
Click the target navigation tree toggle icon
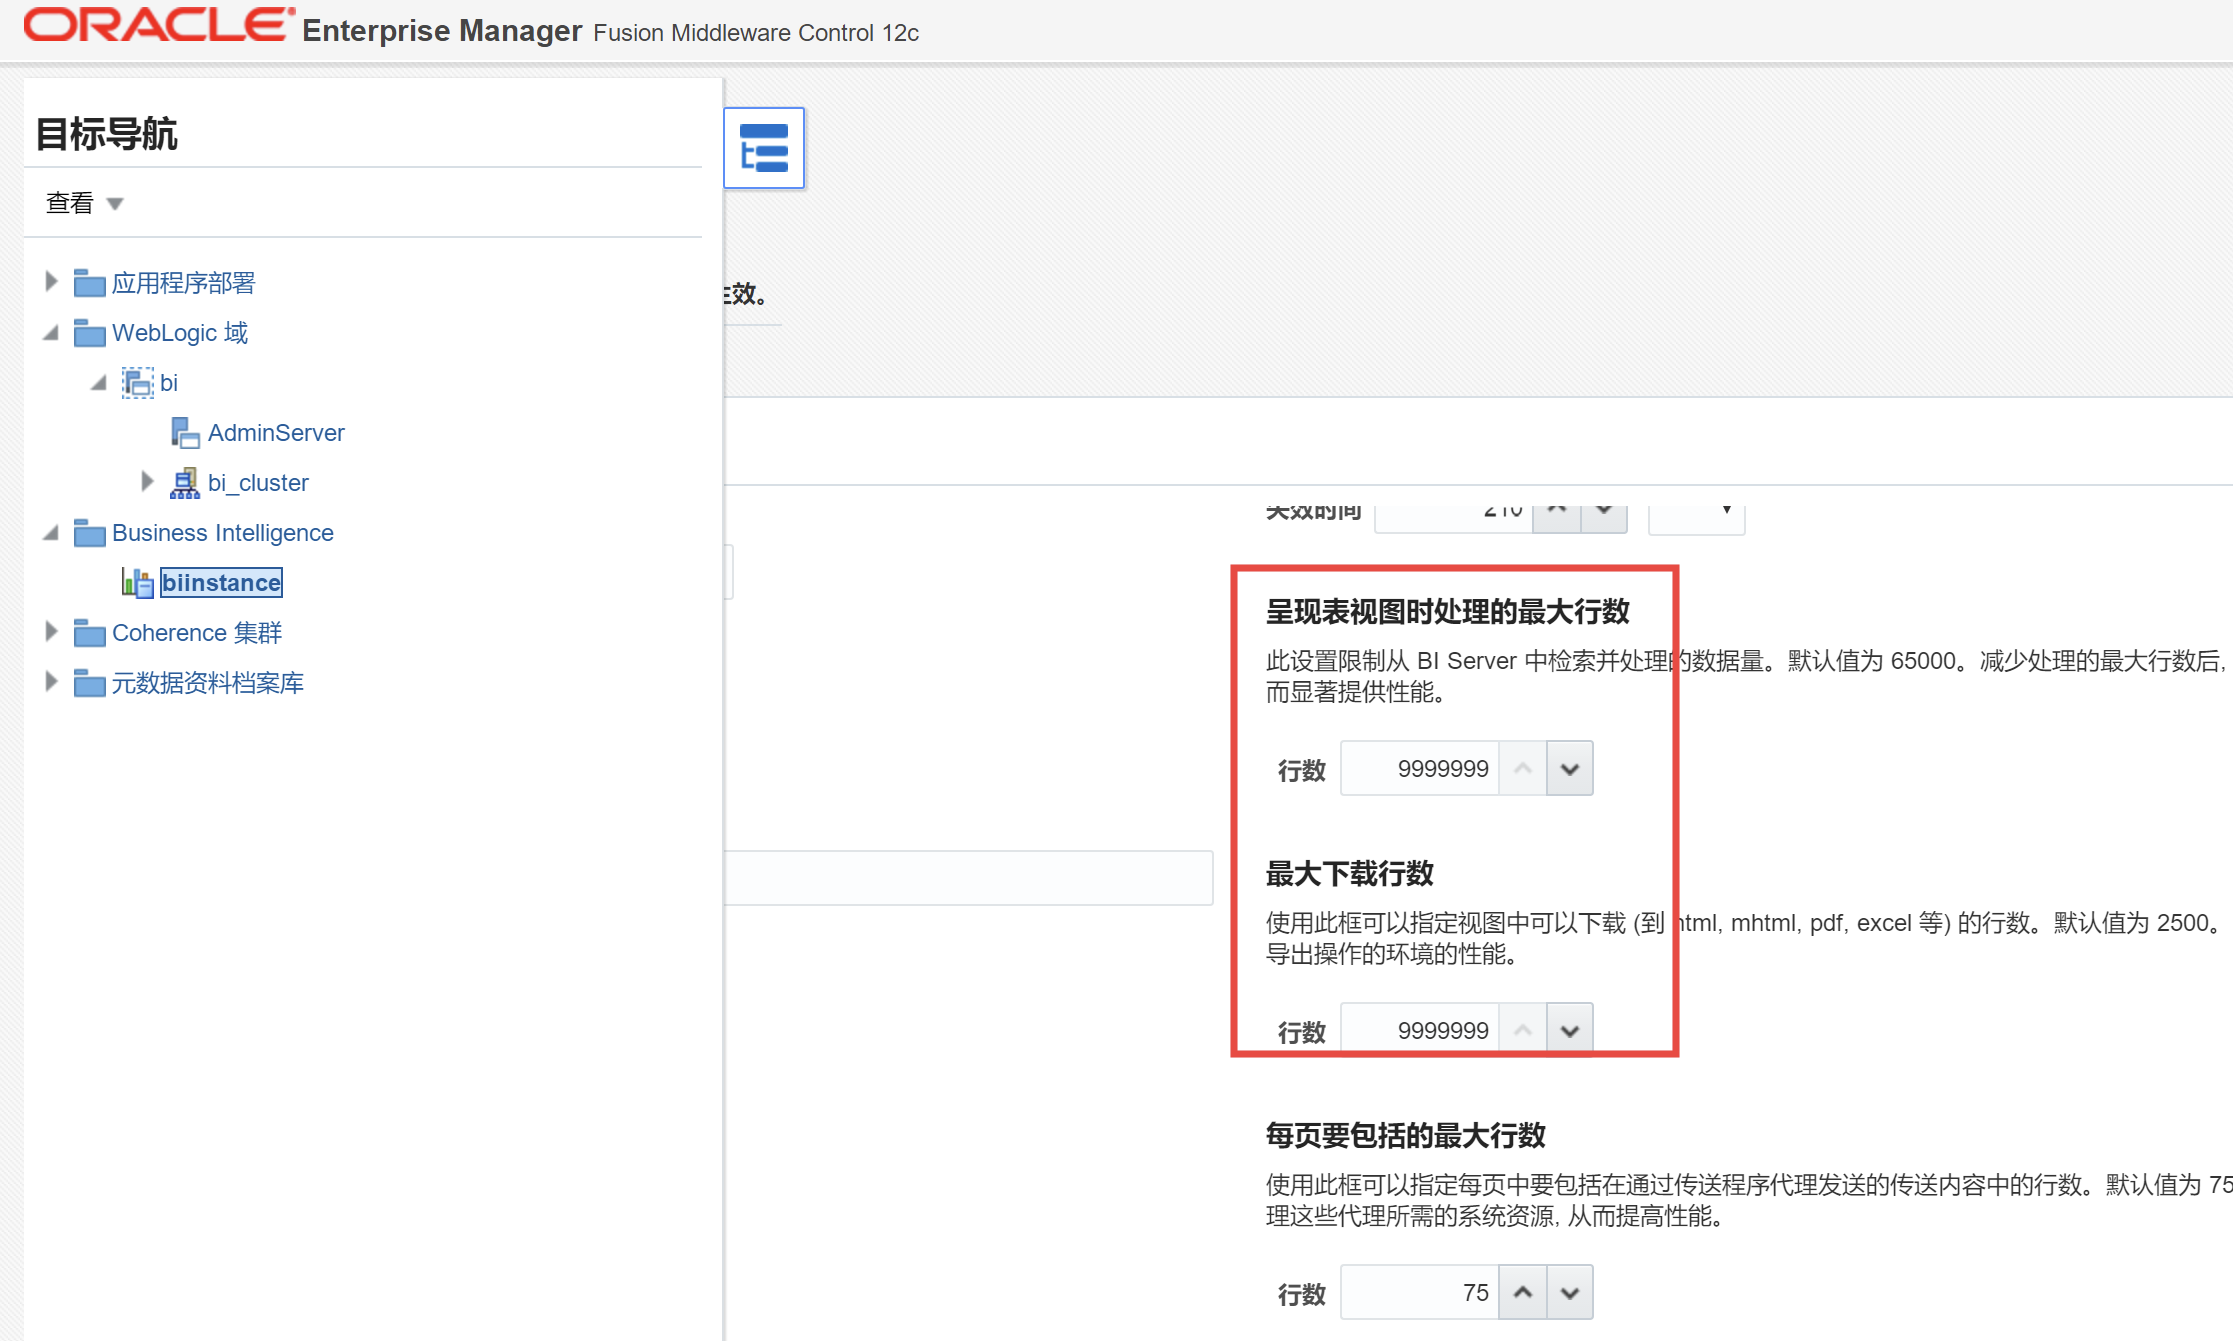(764, 148)
